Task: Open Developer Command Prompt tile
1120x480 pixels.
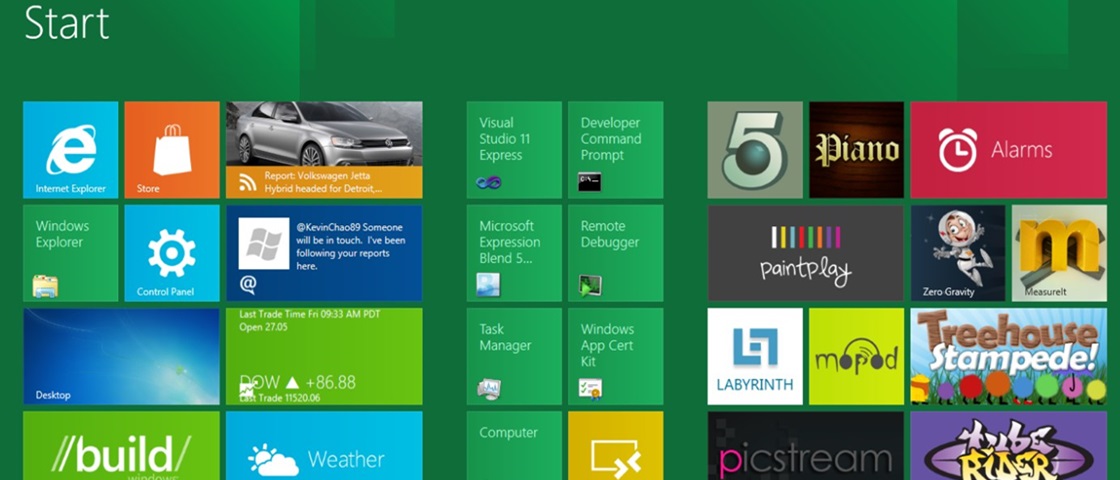Action: 616,150
